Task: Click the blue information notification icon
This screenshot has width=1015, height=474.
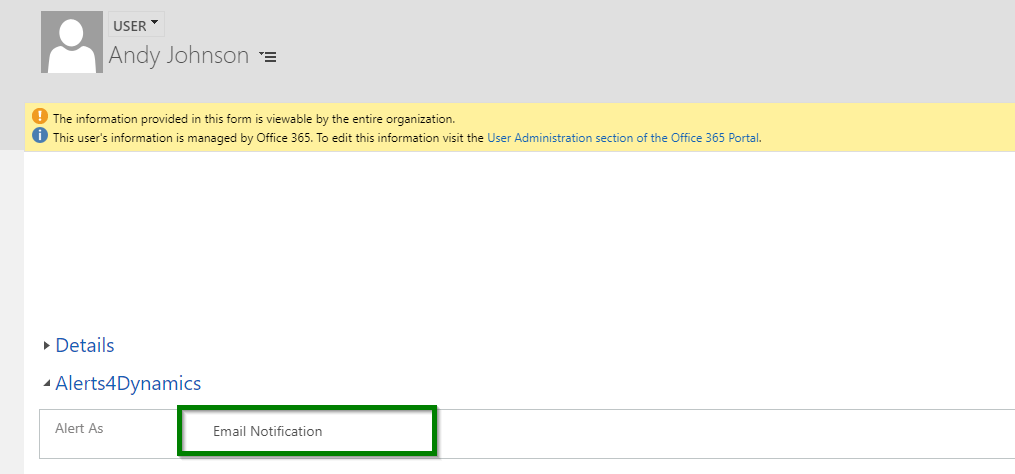Action: click(40, 136)
